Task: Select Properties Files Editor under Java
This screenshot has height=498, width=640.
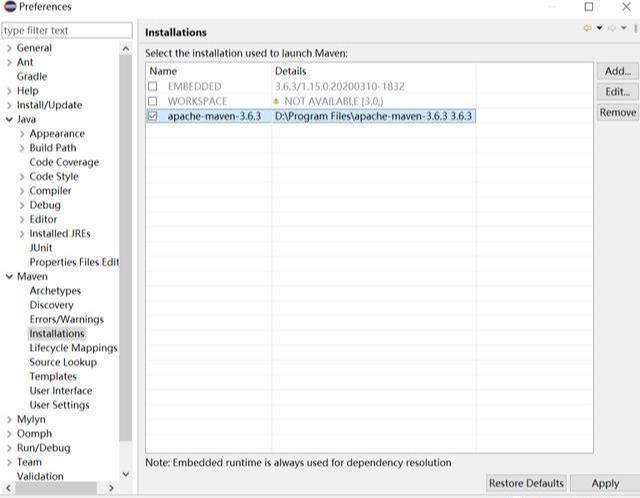Action: 74,262
